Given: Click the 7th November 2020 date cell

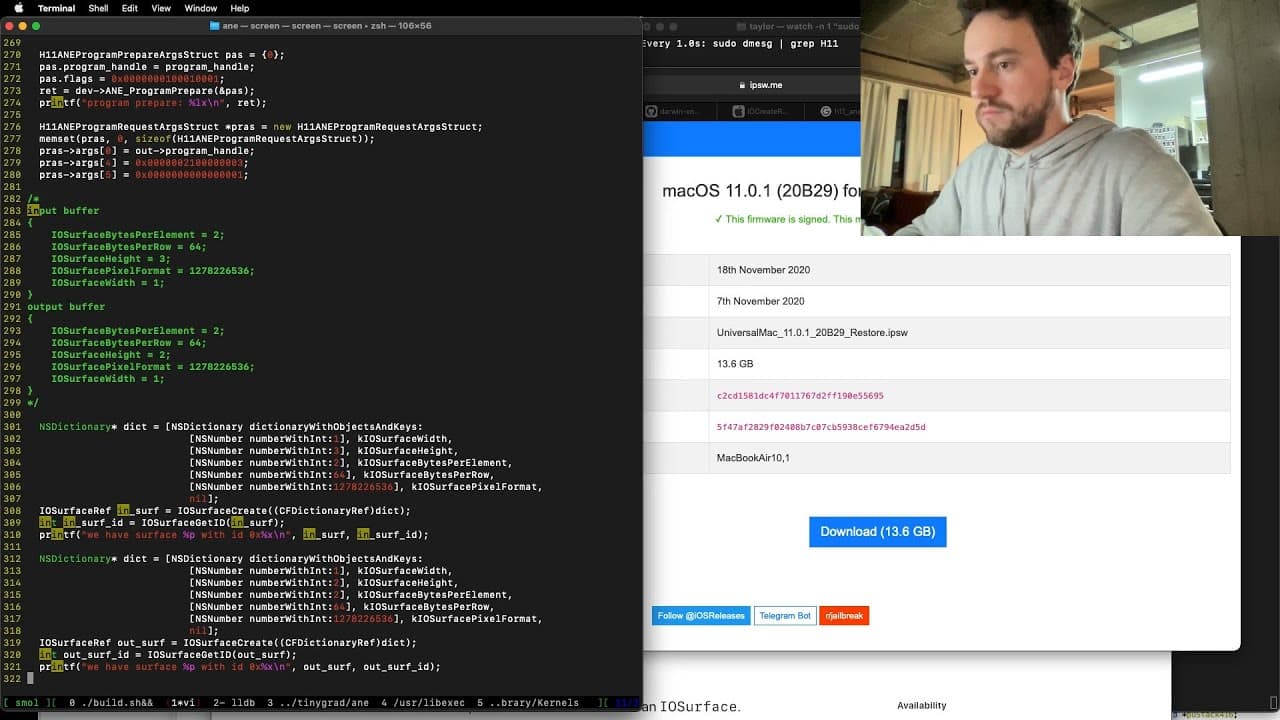Looking at the screenshot, I should [760, 301].
